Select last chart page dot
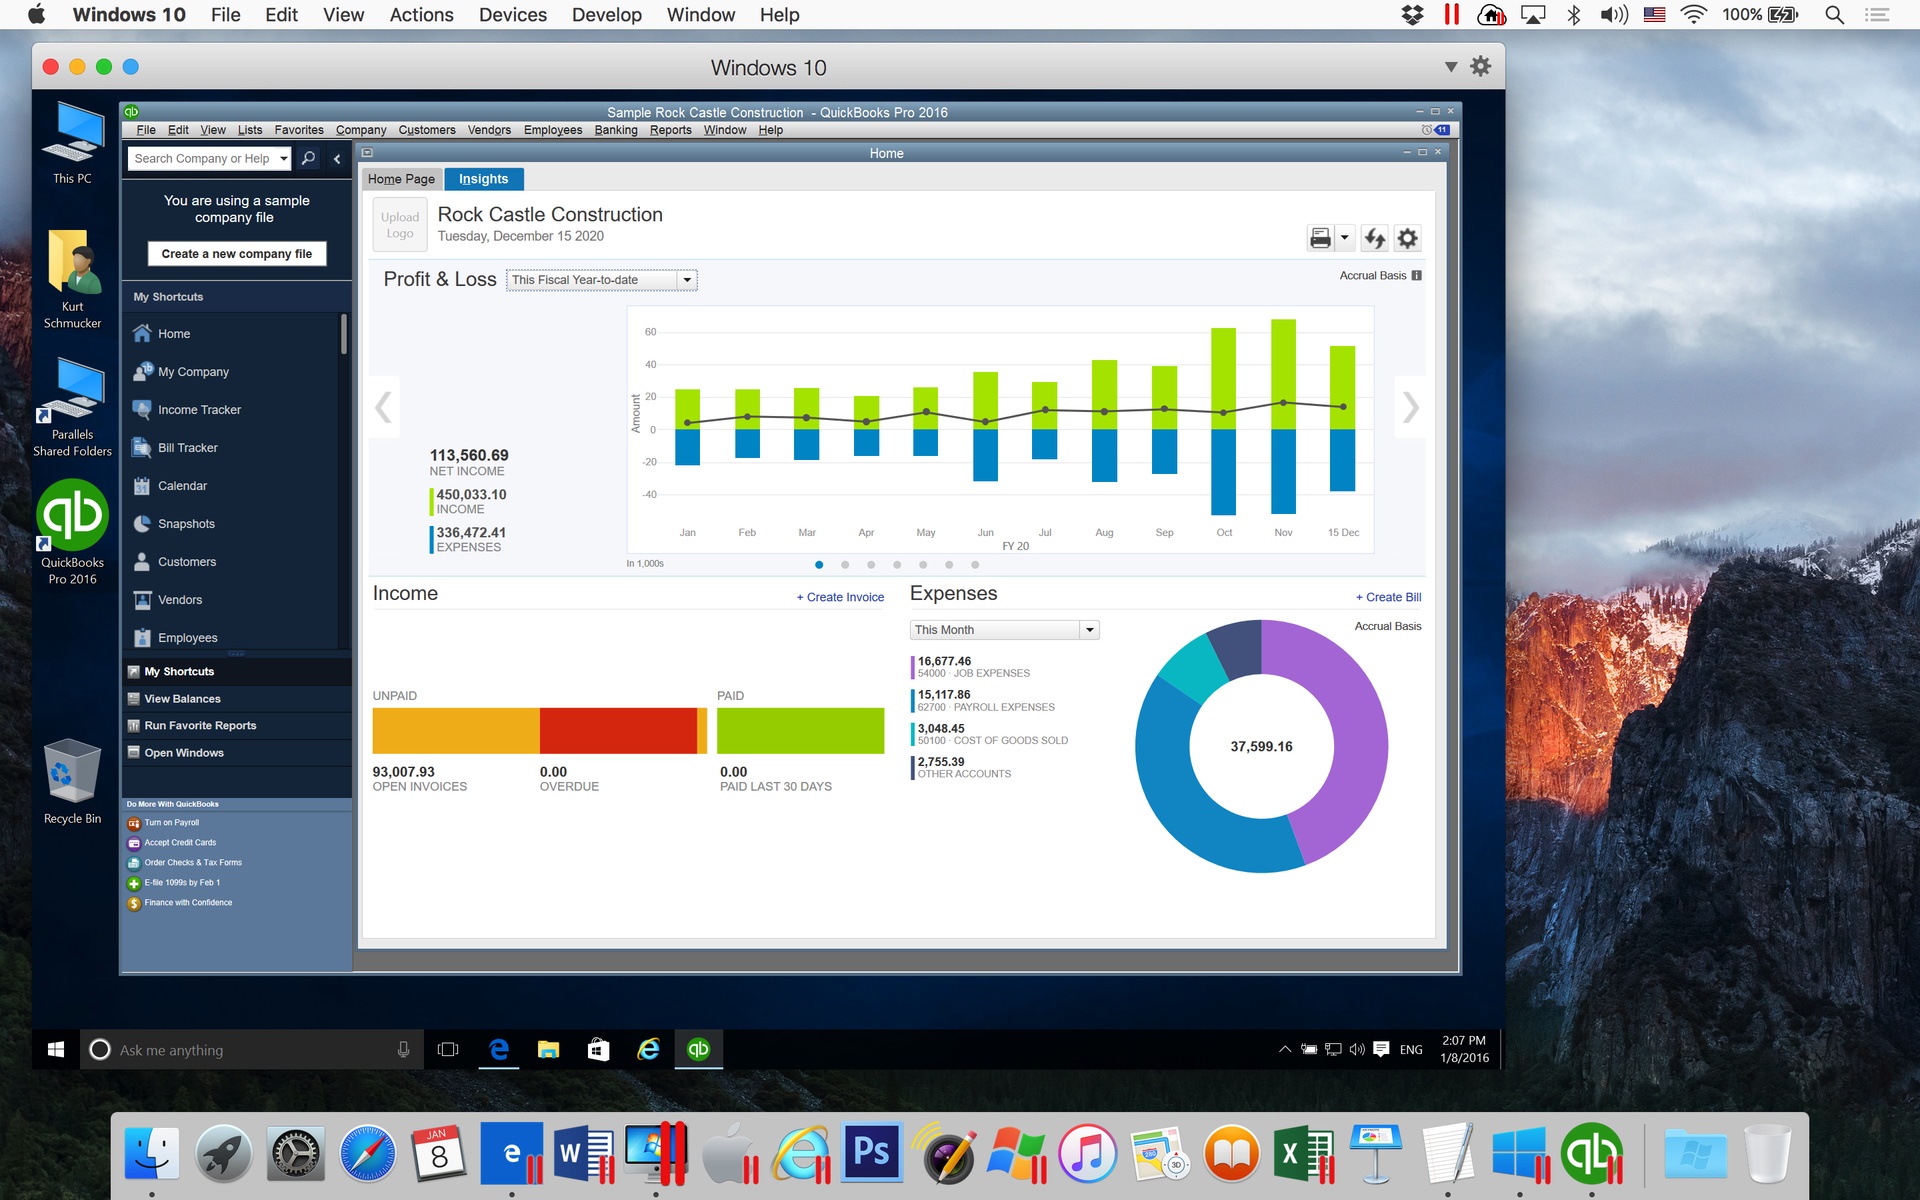Viewport: 1920px width, 1200px height. point(975,565)
